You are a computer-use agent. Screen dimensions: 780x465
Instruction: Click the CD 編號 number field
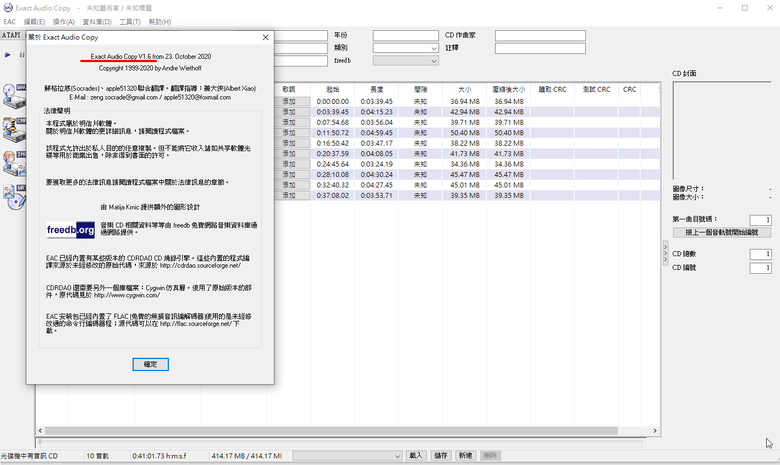coord(760,268)
